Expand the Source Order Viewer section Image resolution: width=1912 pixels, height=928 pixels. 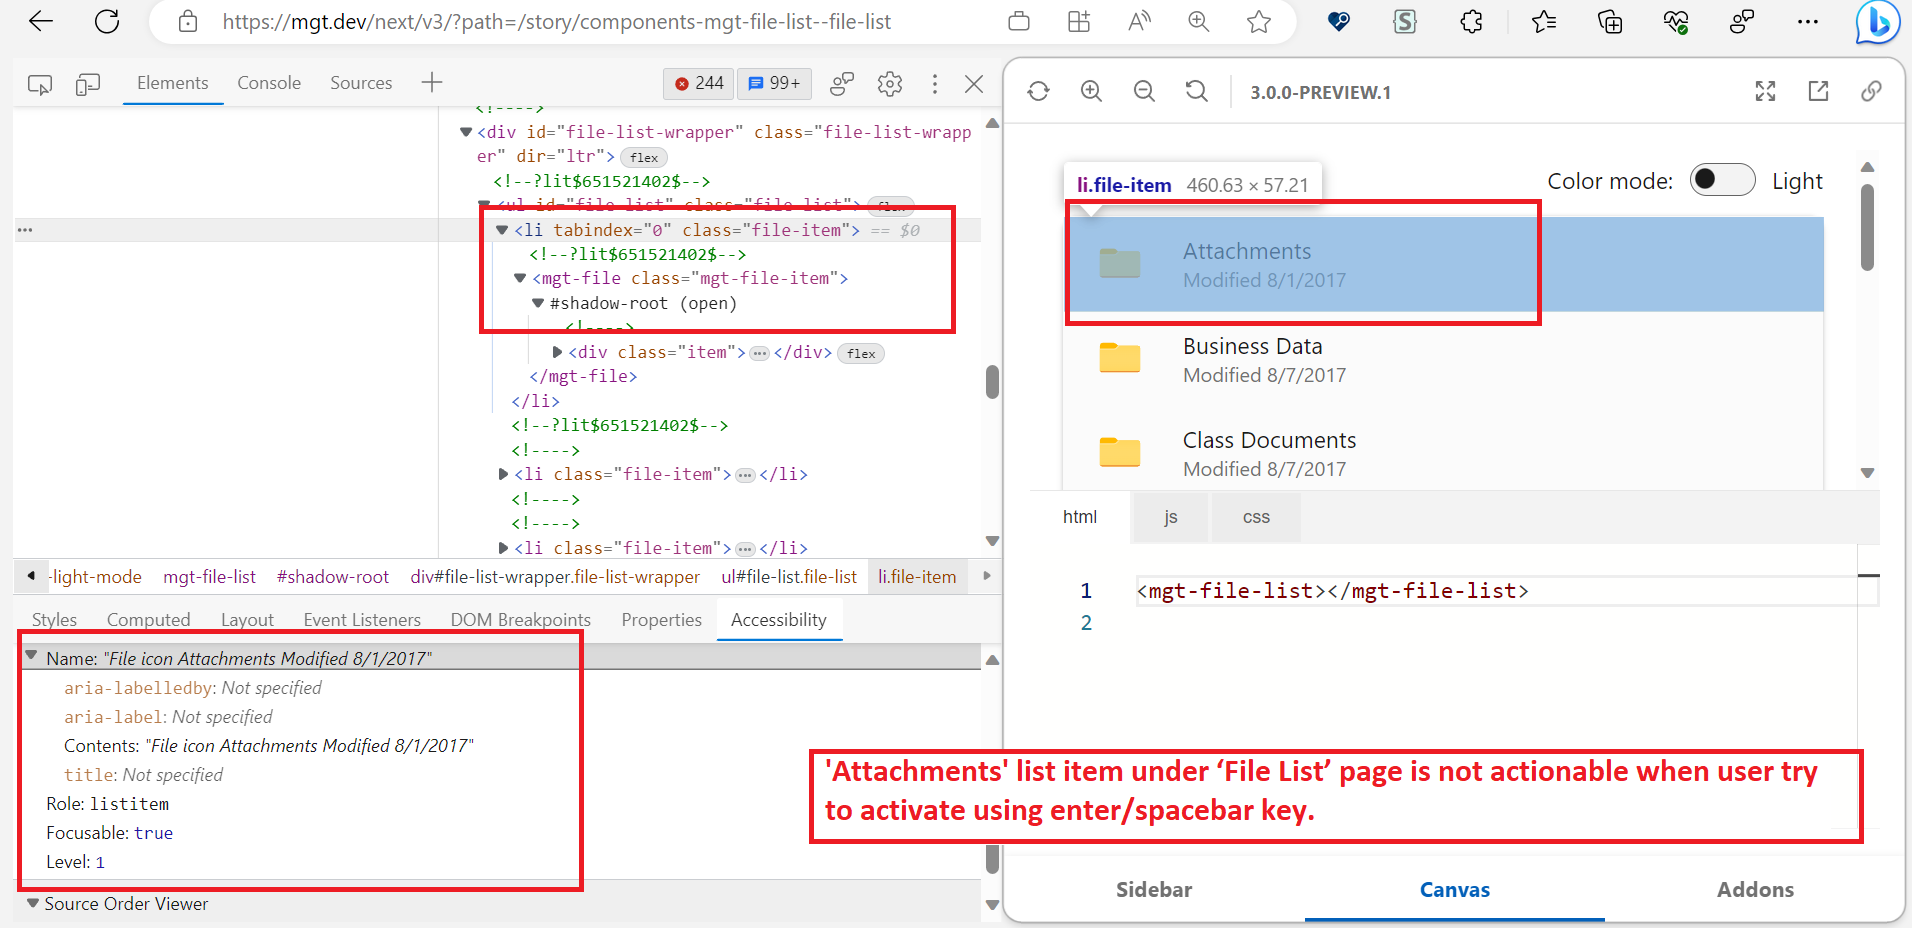click(x=33, y=903)
